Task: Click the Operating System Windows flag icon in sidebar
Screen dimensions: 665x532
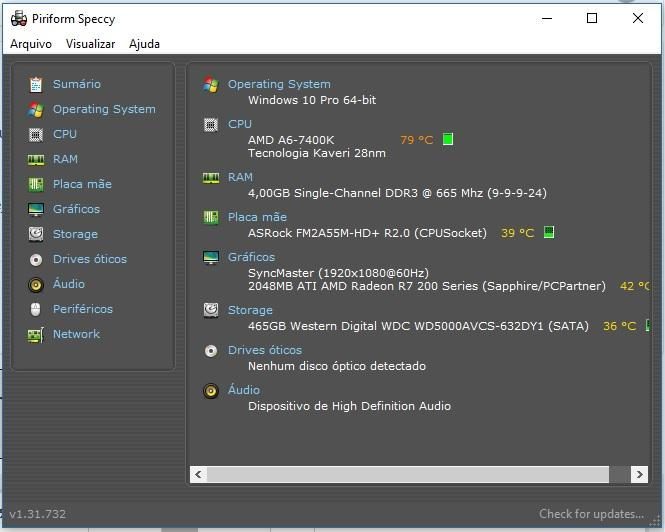Action: (x=36, y=109)
